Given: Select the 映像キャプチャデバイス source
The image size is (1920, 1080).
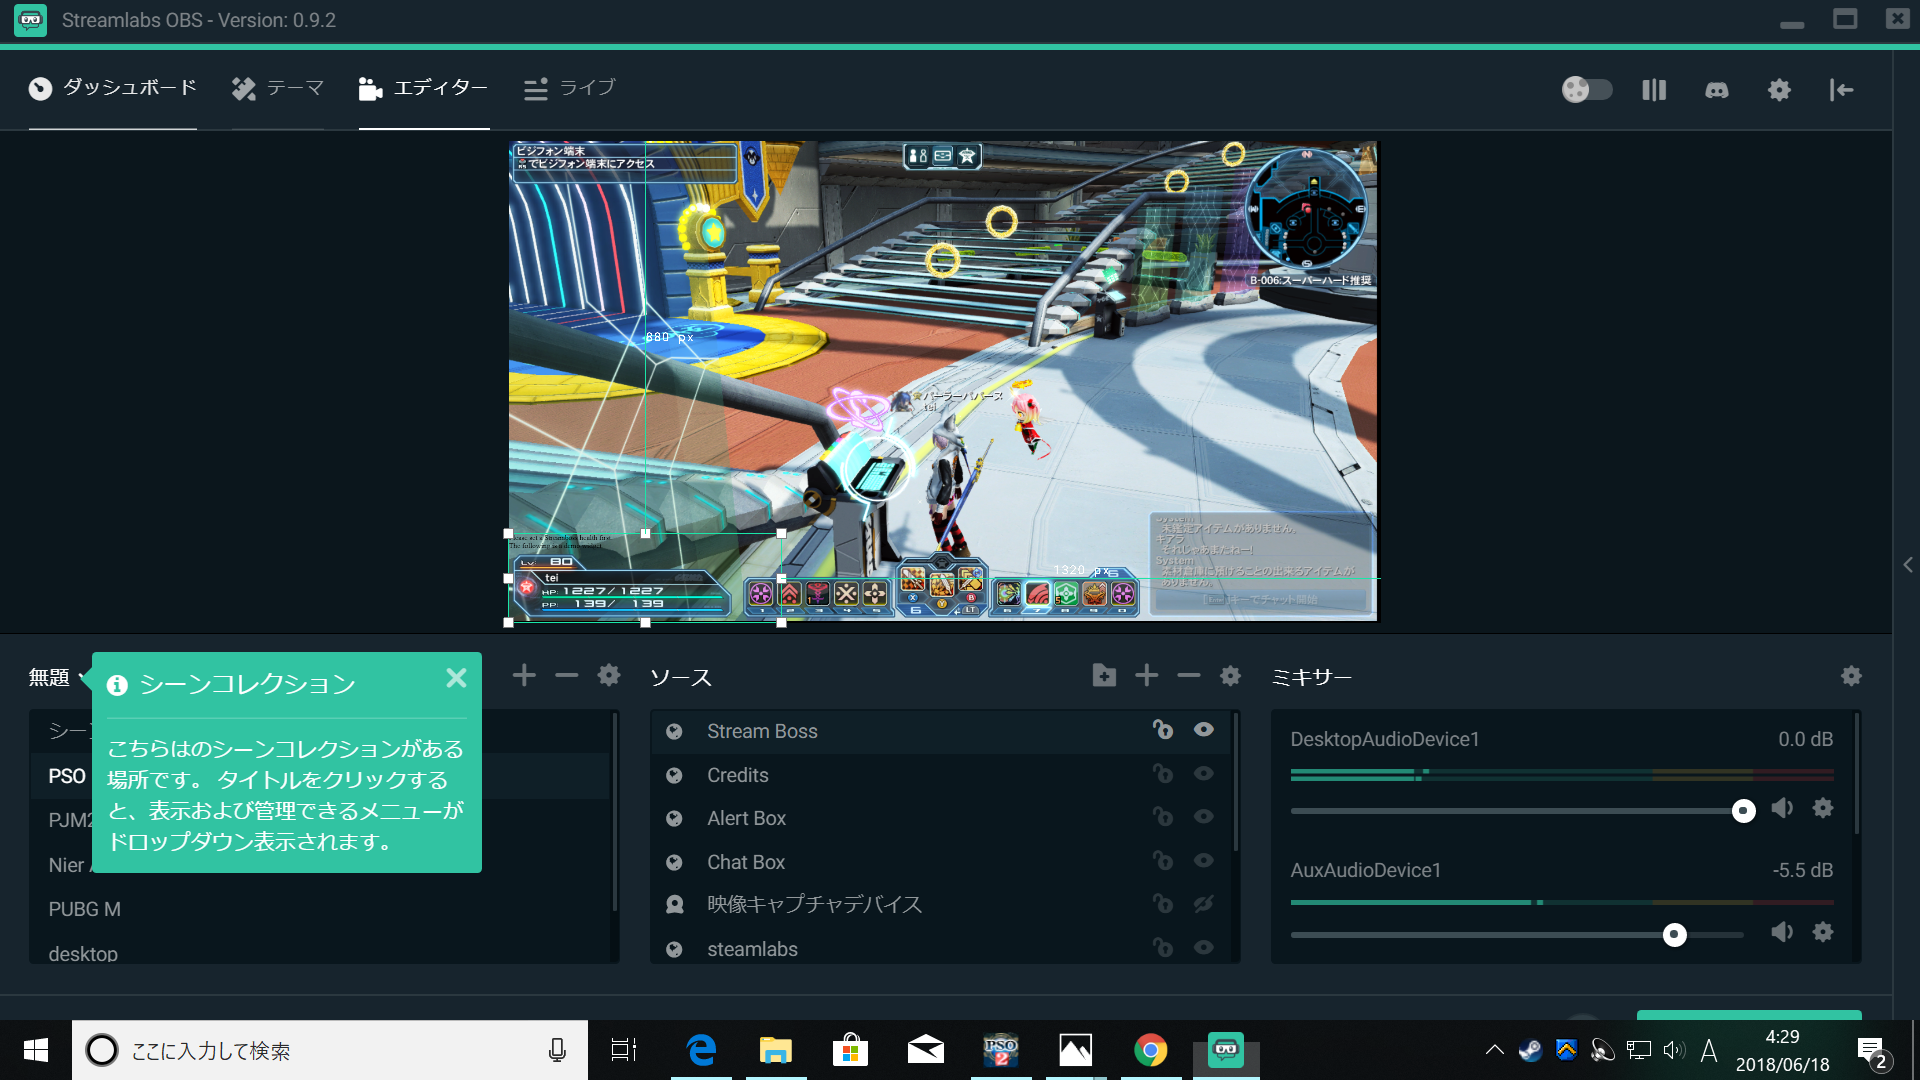Looking at the screenshot, I should point(942,905).
